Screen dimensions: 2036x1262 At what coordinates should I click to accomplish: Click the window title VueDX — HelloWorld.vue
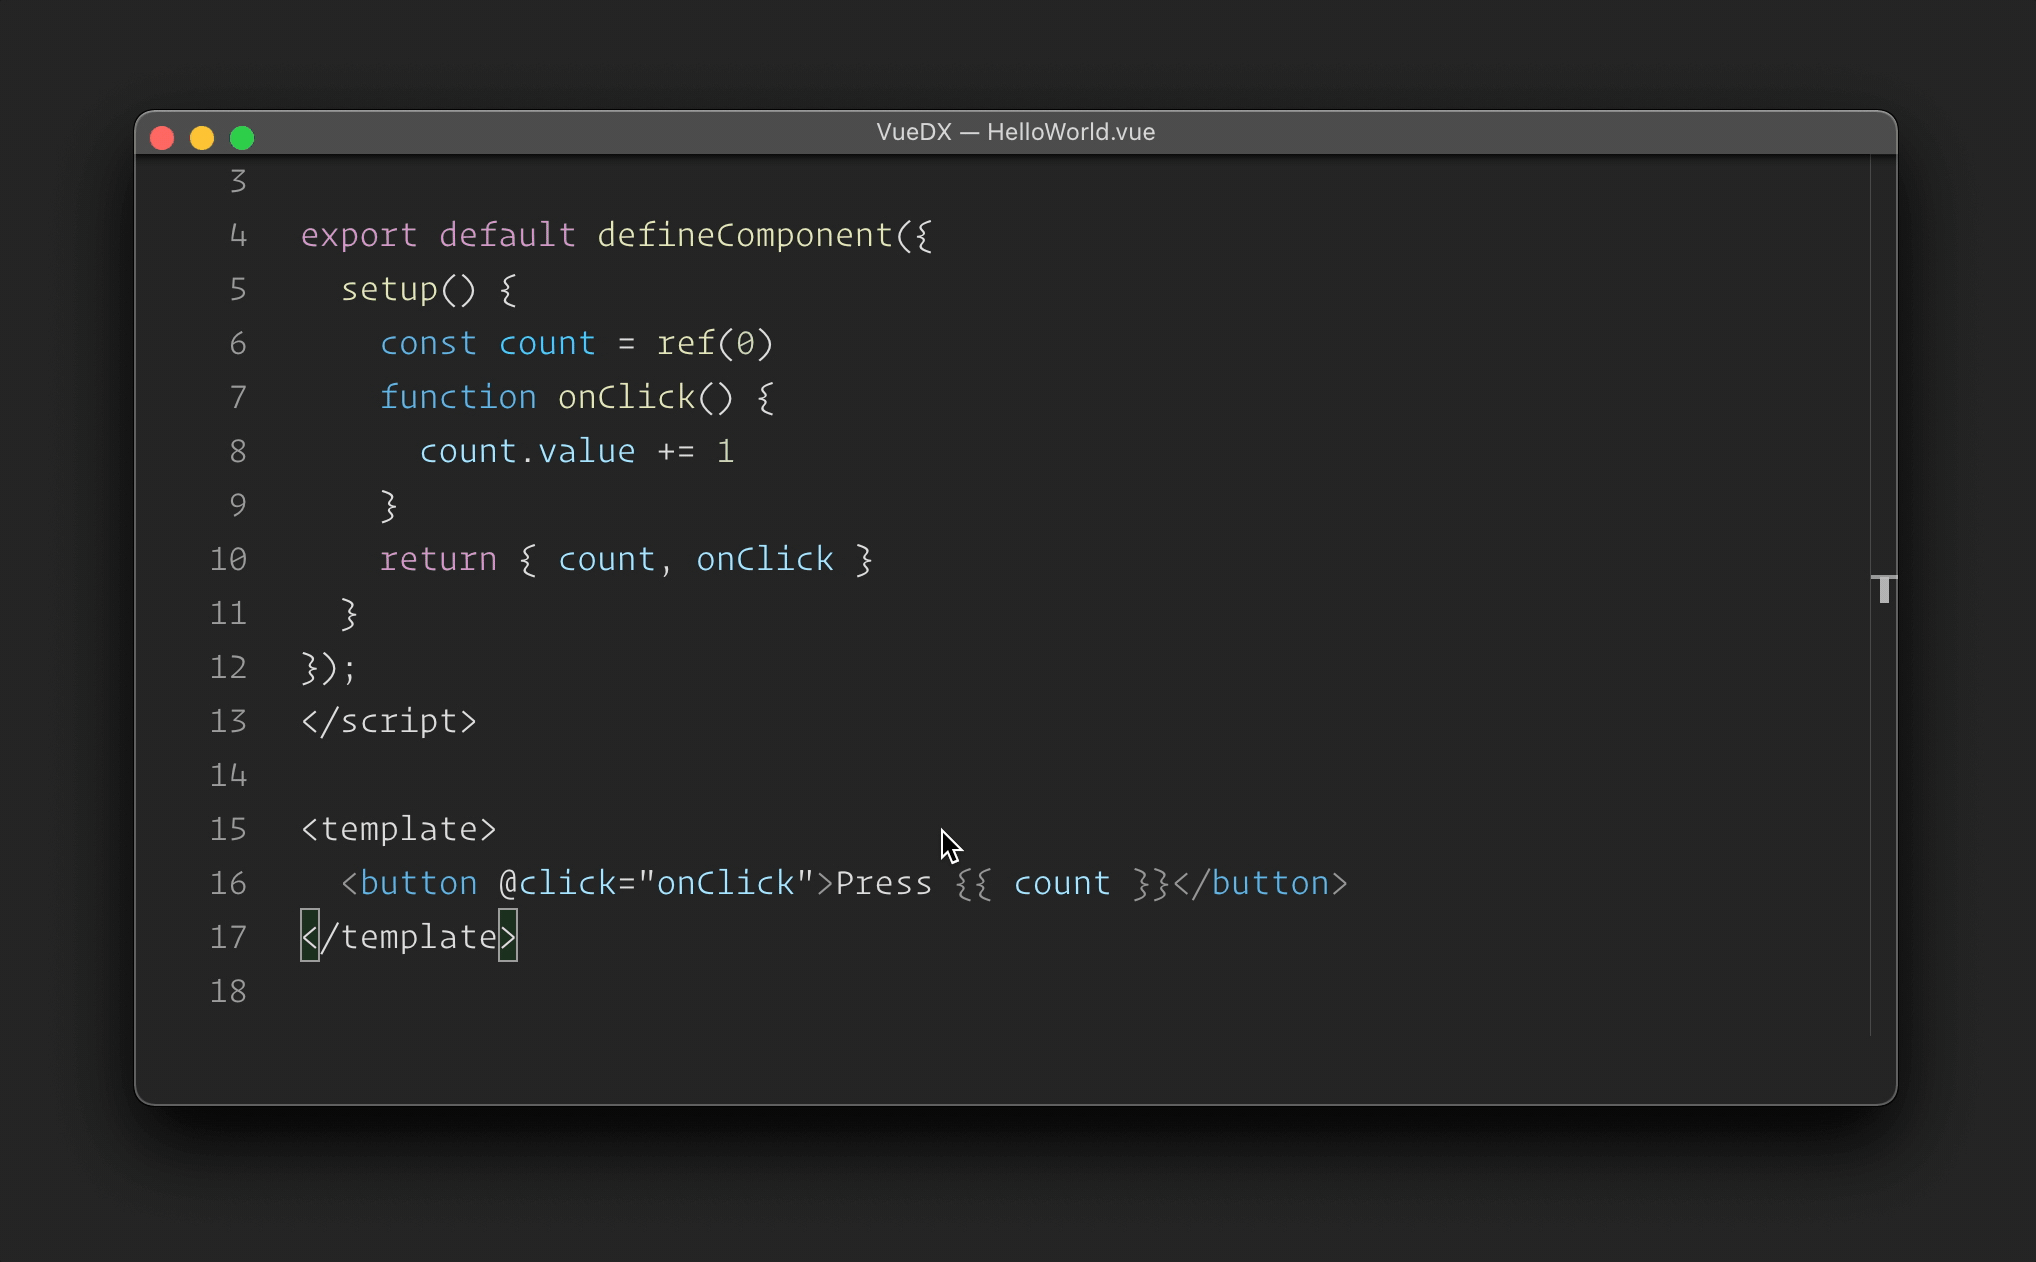pos(1015,132)
